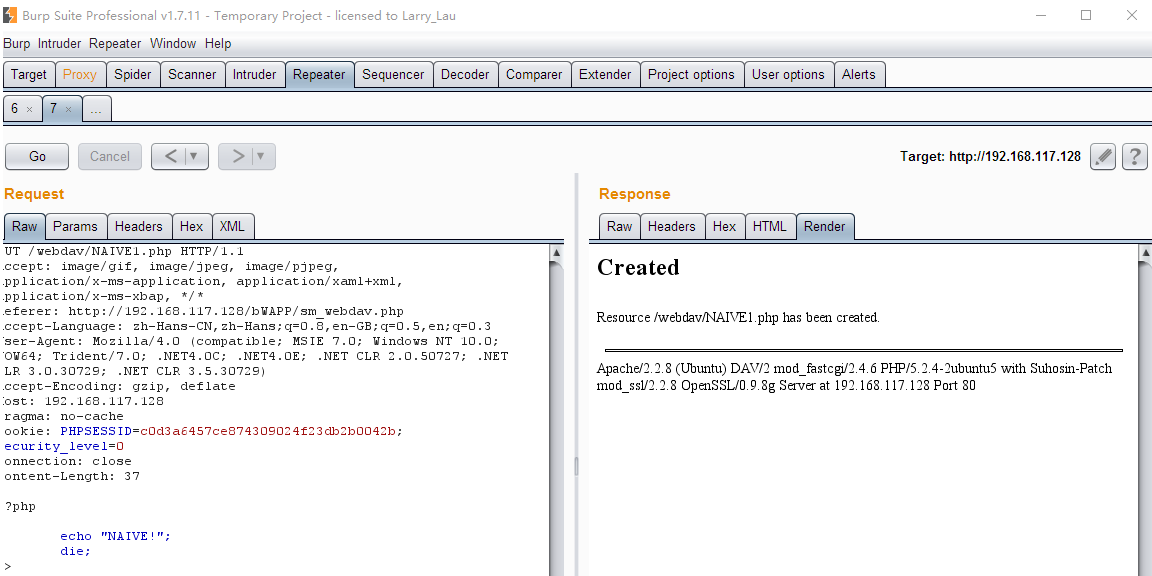Open the back history dropdown arrow

point(194,156)
